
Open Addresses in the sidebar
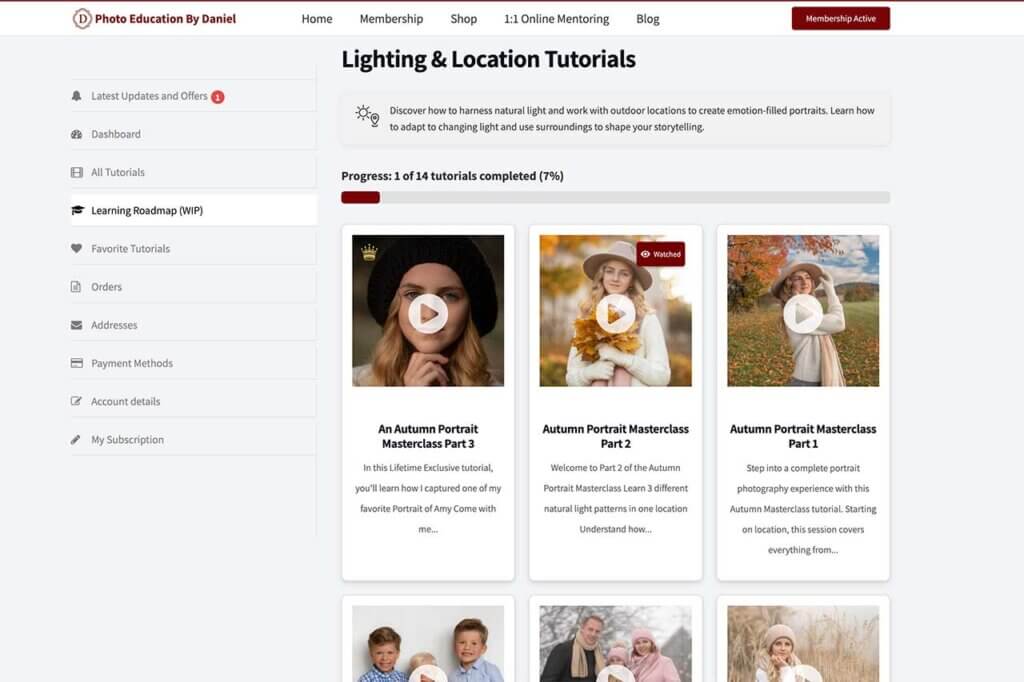[193, 325]
